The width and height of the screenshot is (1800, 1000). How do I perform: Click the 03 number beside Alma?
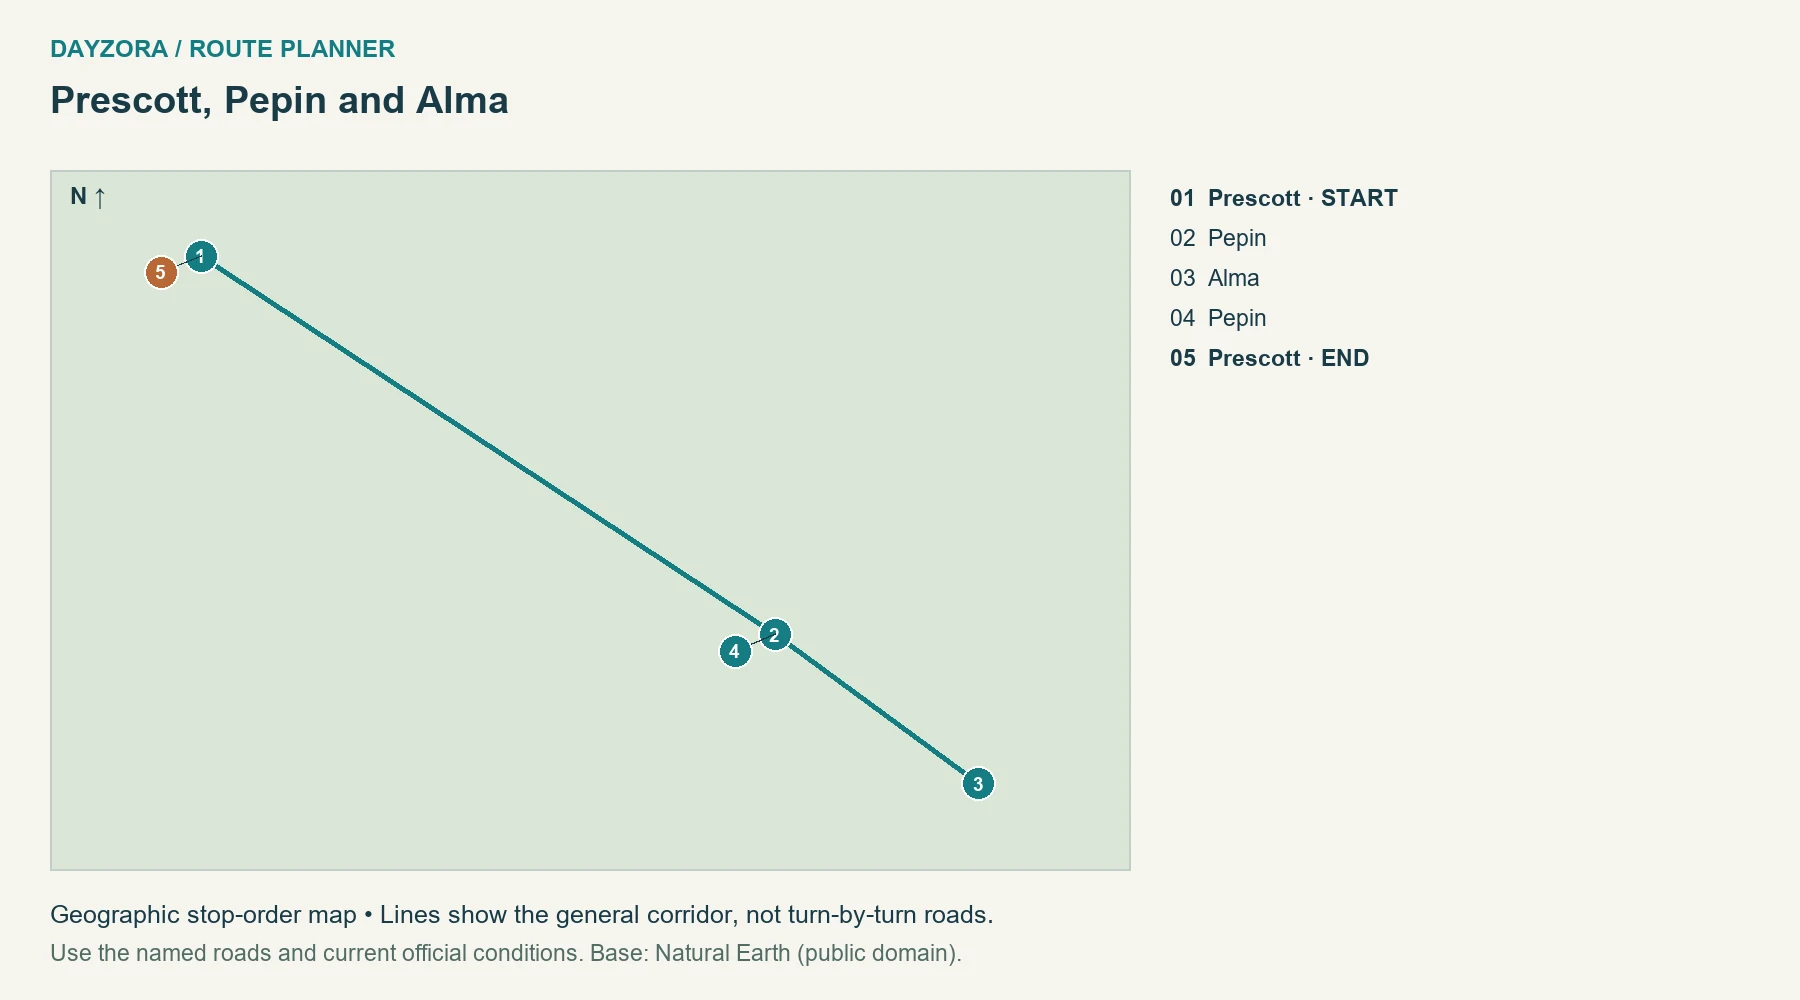(1183, 278)
